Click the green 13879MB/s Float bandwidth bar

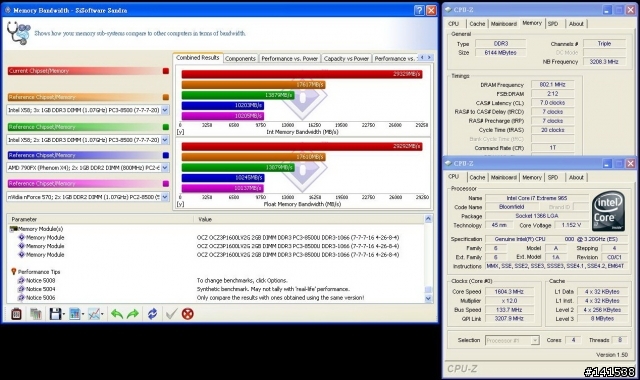(238, 167)
